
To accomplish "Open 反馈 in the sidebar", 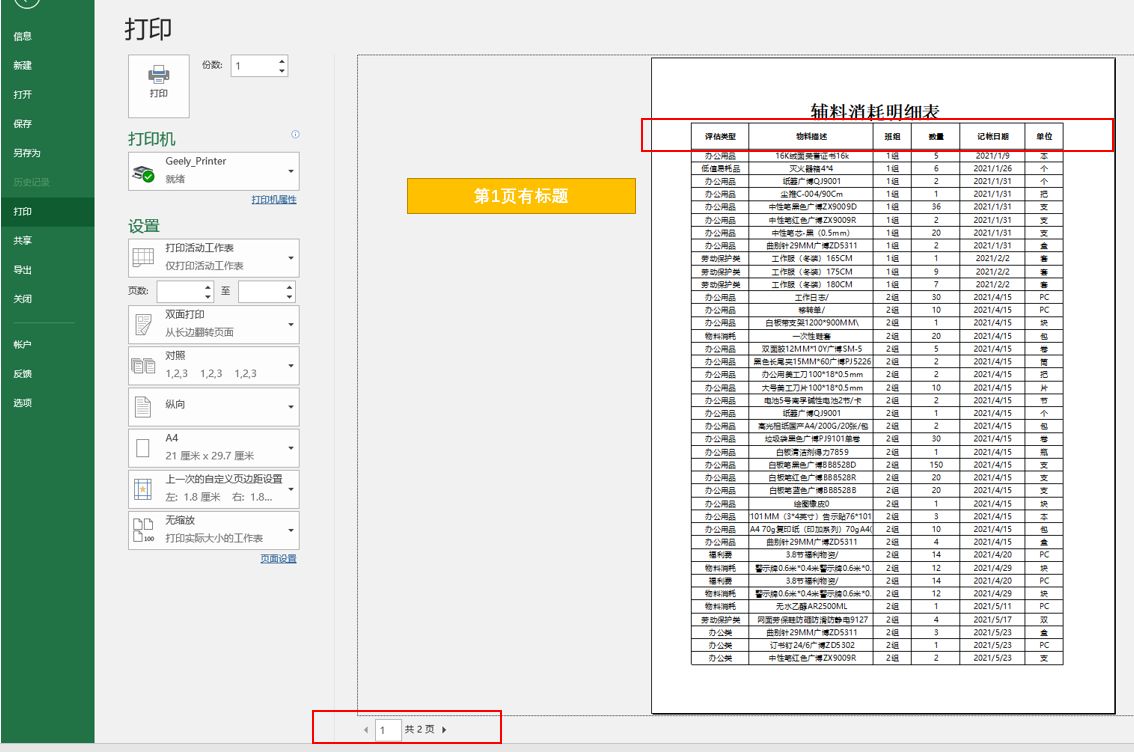I will click(22, 374).
